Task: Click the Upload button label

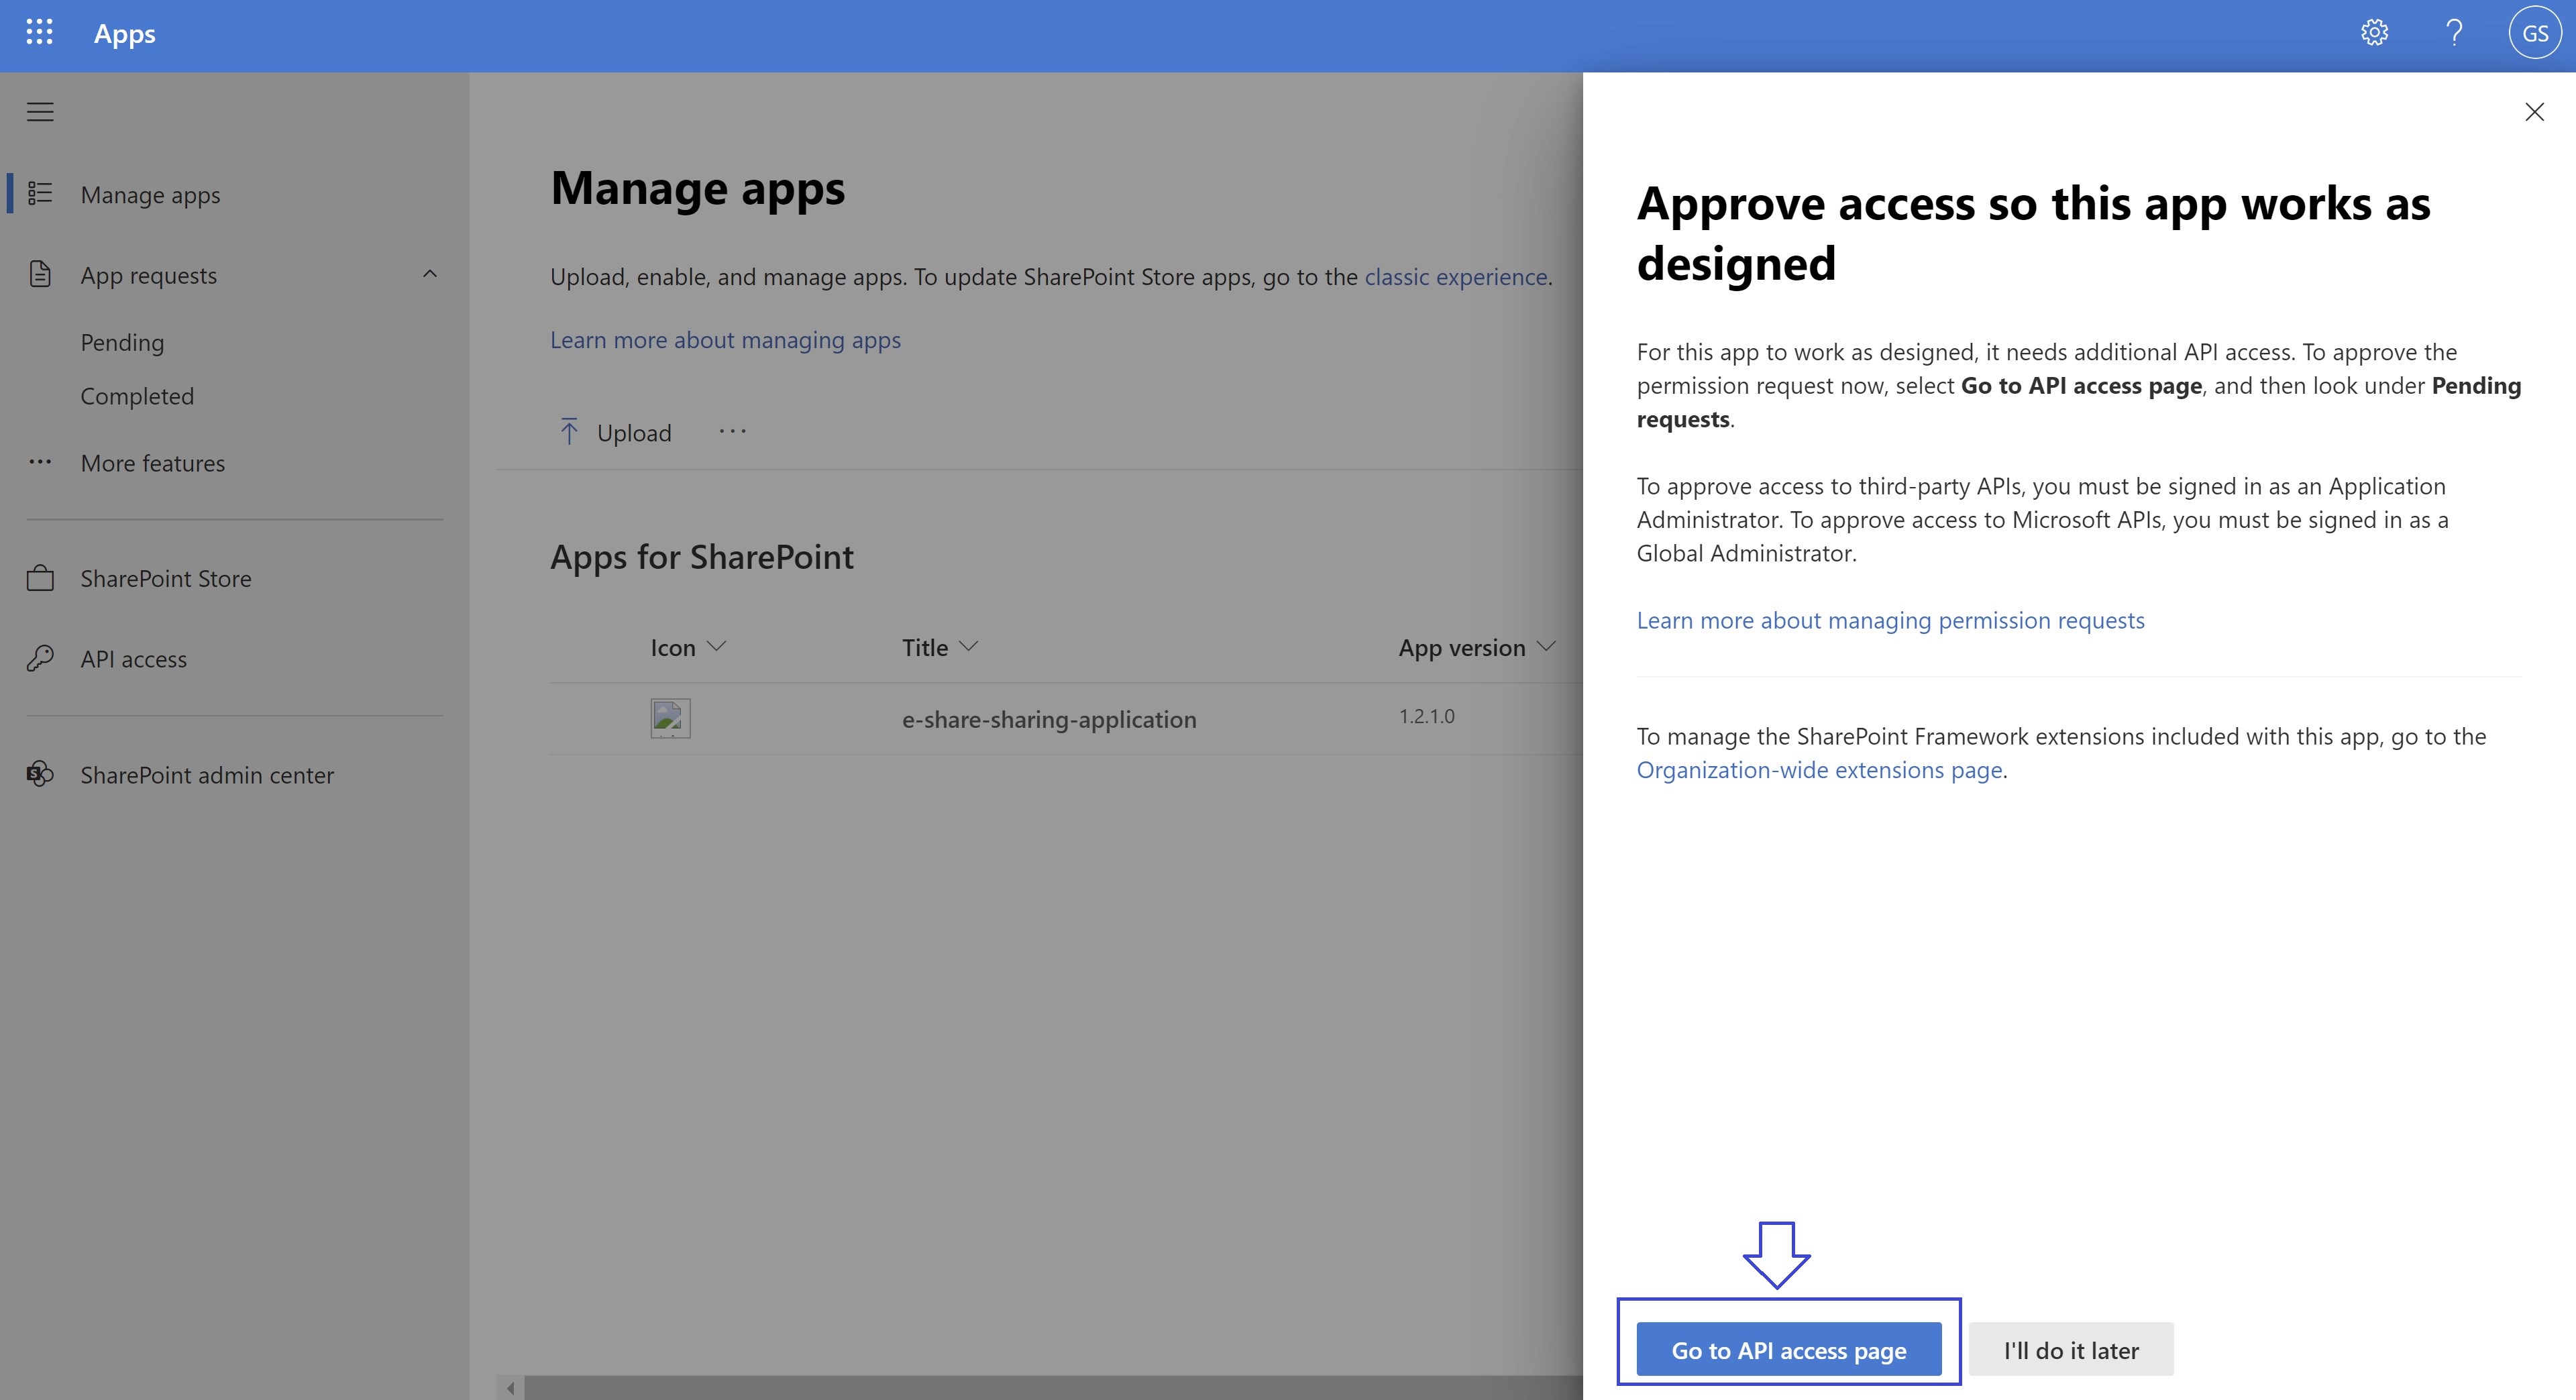Action: tap(634, 433)
